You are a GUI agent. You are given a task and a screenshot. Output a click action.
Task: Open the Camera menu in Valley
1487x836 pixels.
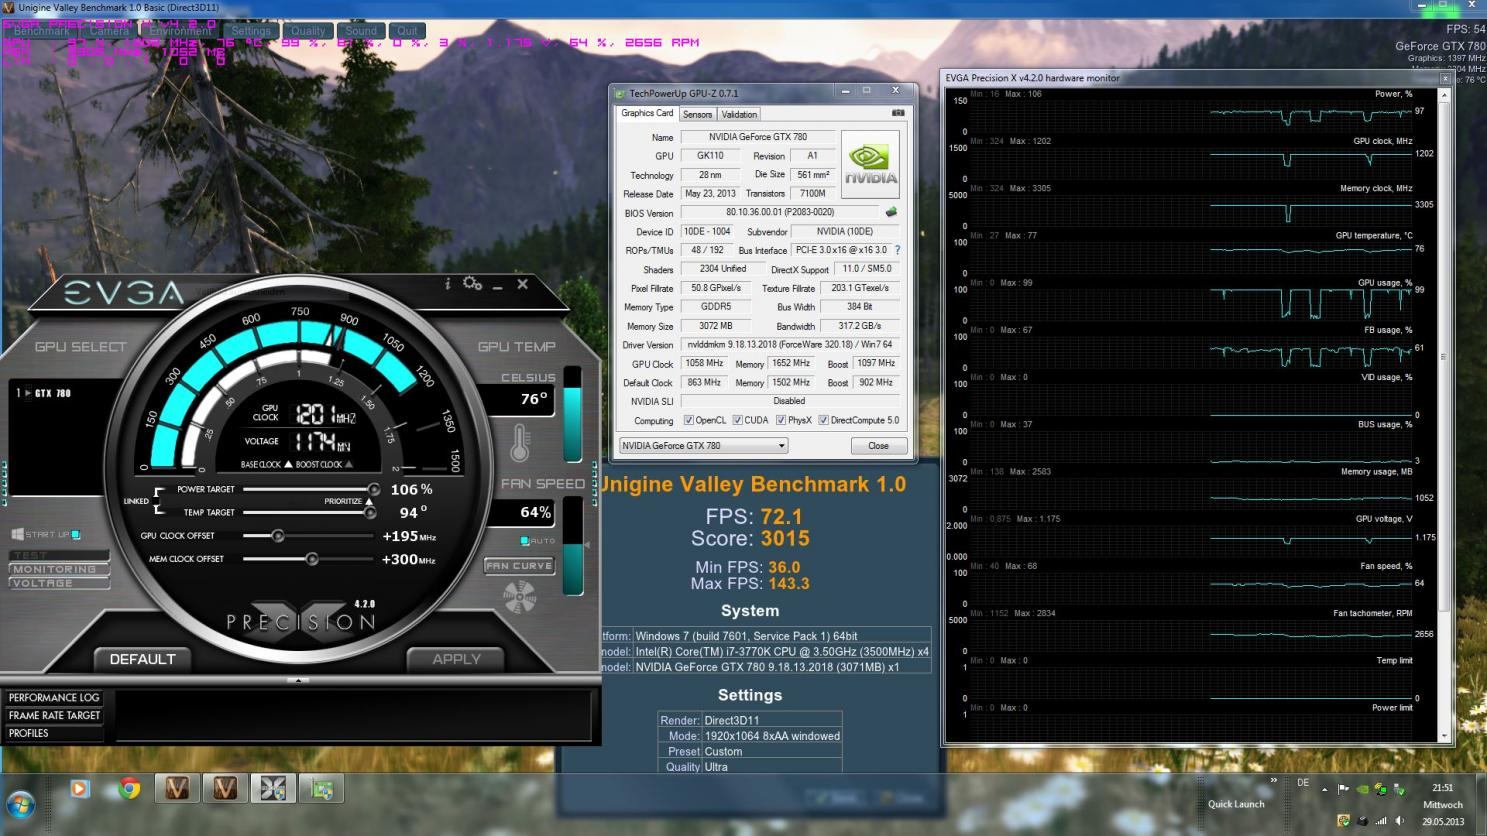click(109, 31)
